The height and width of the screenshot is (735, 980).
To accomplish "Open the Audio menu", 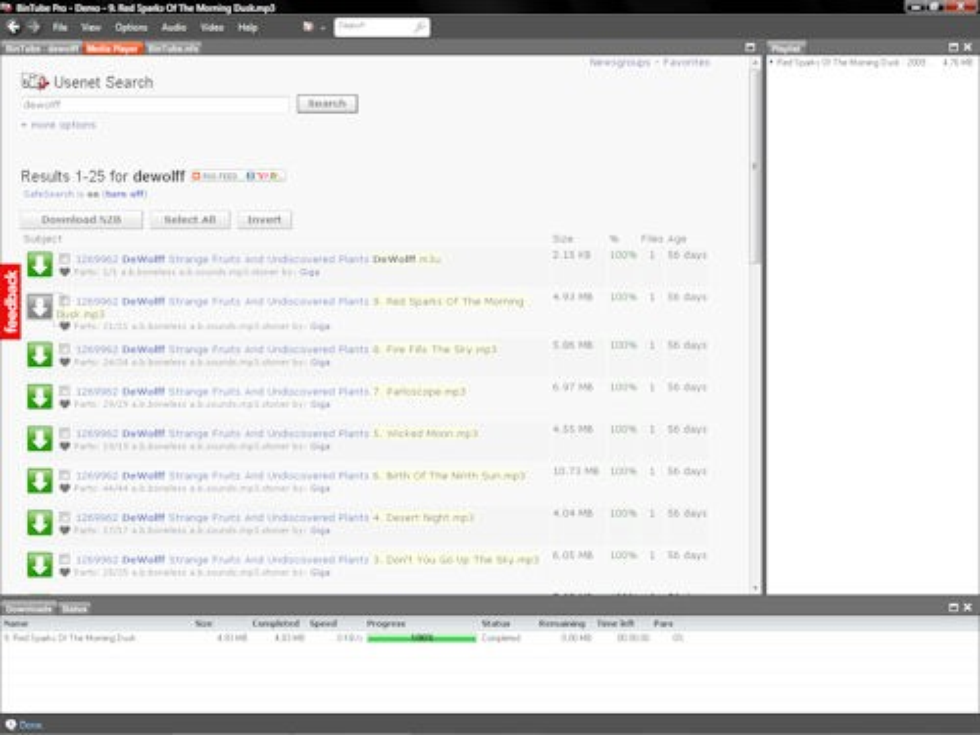I will point(174,28).
